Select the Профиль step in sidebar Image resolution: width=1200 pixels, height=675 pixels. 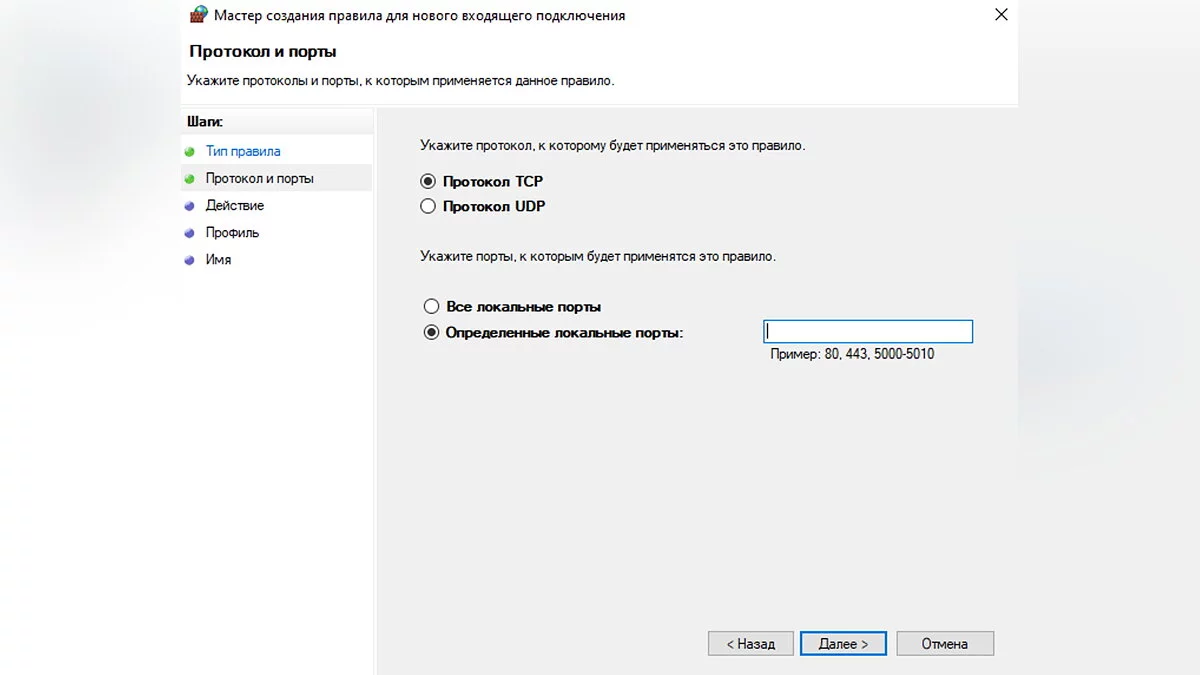[232, 233]
